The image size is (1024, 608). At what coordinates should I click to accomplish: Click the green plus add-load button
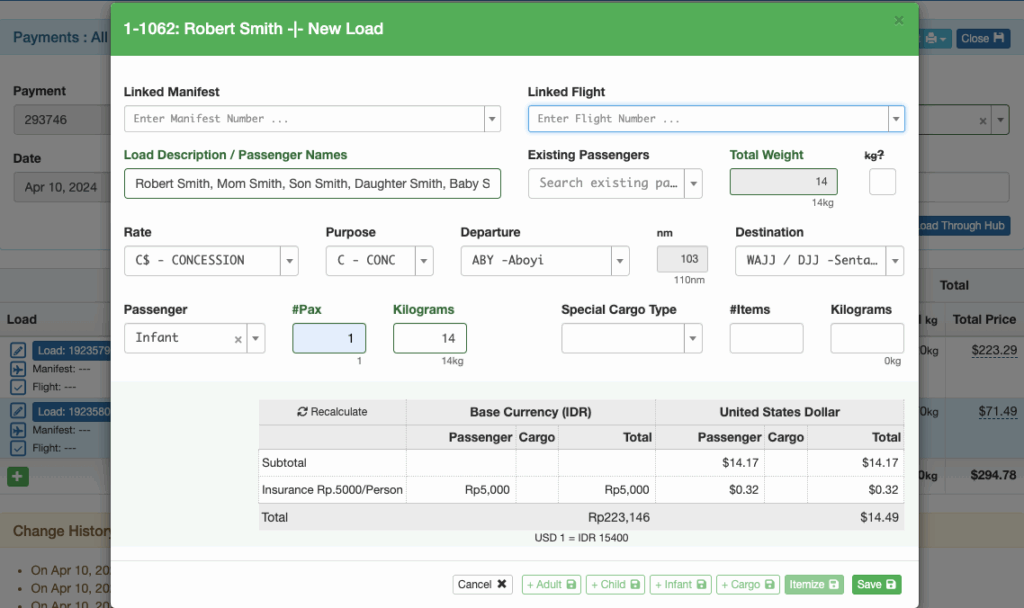tap(18, 476)
